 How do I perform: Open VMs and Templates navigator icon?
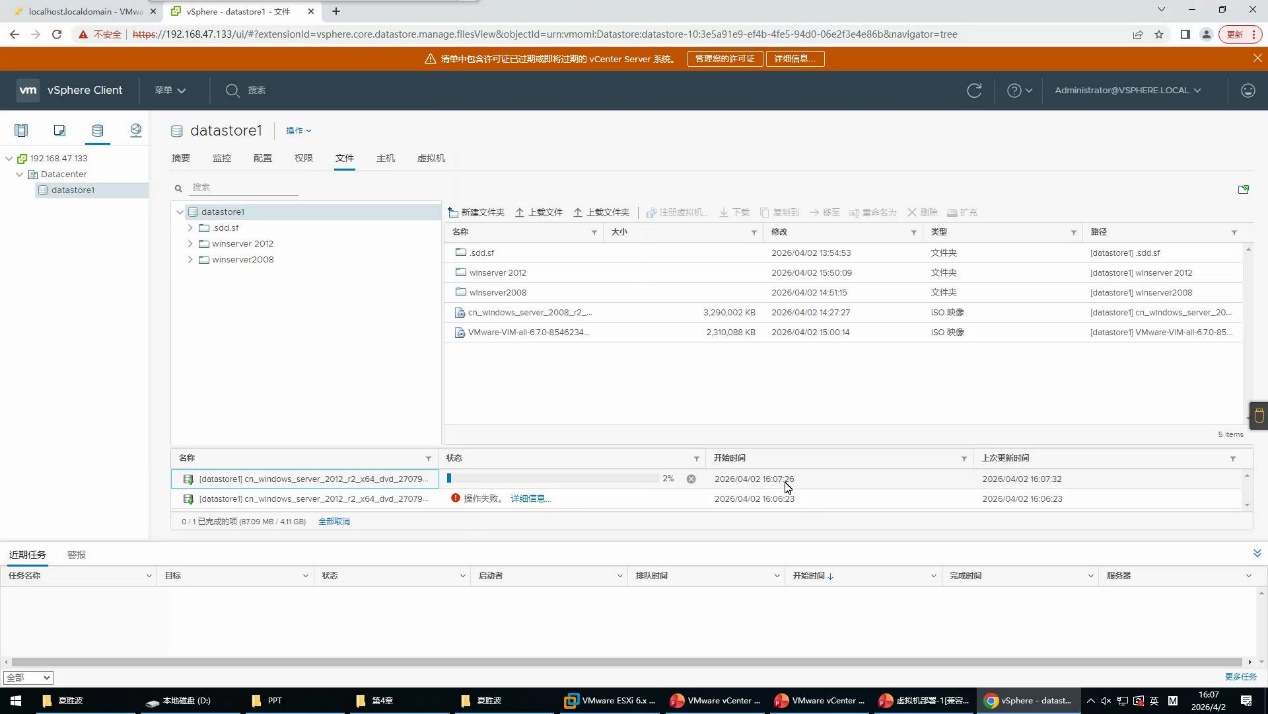pyautogui.click(x=59, y=131)
